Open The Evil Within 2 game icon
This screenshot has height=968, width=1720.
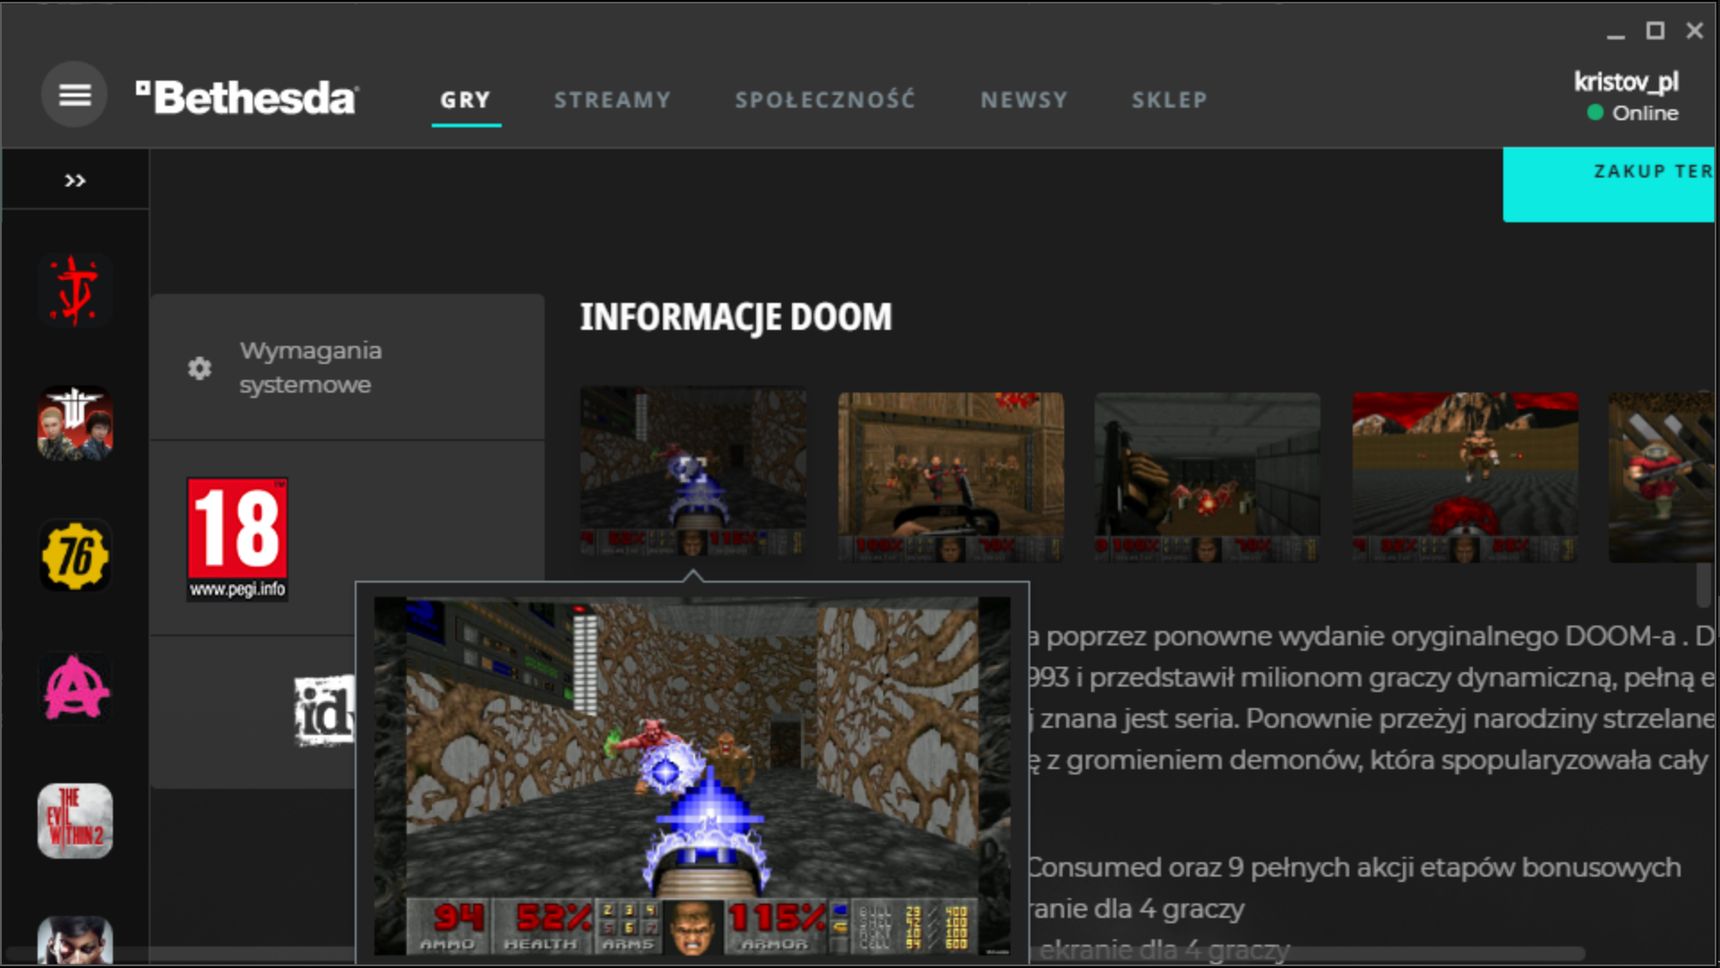[x=75, y=821]
